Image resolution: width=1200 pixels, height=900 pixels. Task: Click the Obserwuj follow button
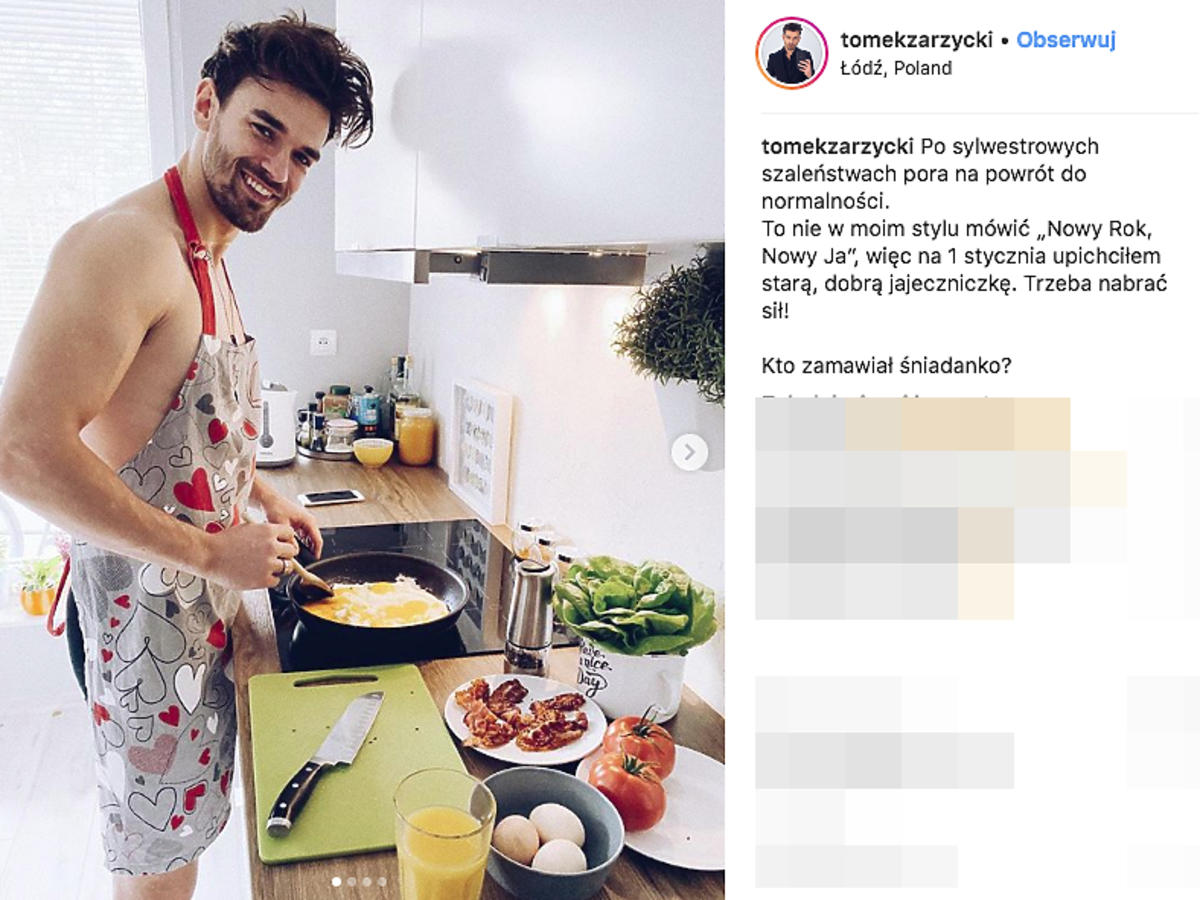tap(1066, 40)
